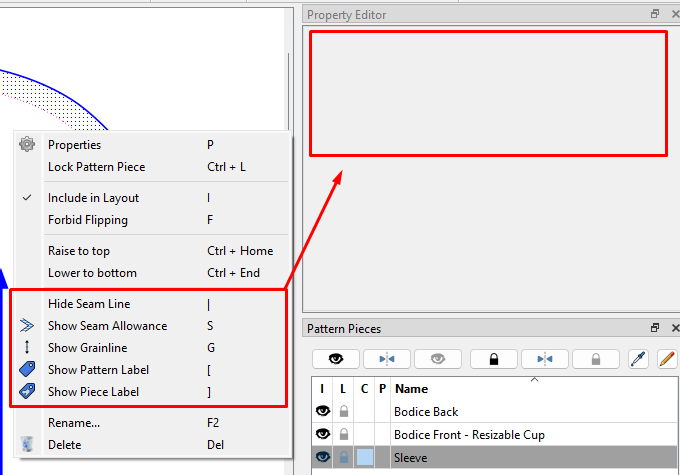Click the black eye include-all button
The image size is (680, 475).
click(334, 358)
